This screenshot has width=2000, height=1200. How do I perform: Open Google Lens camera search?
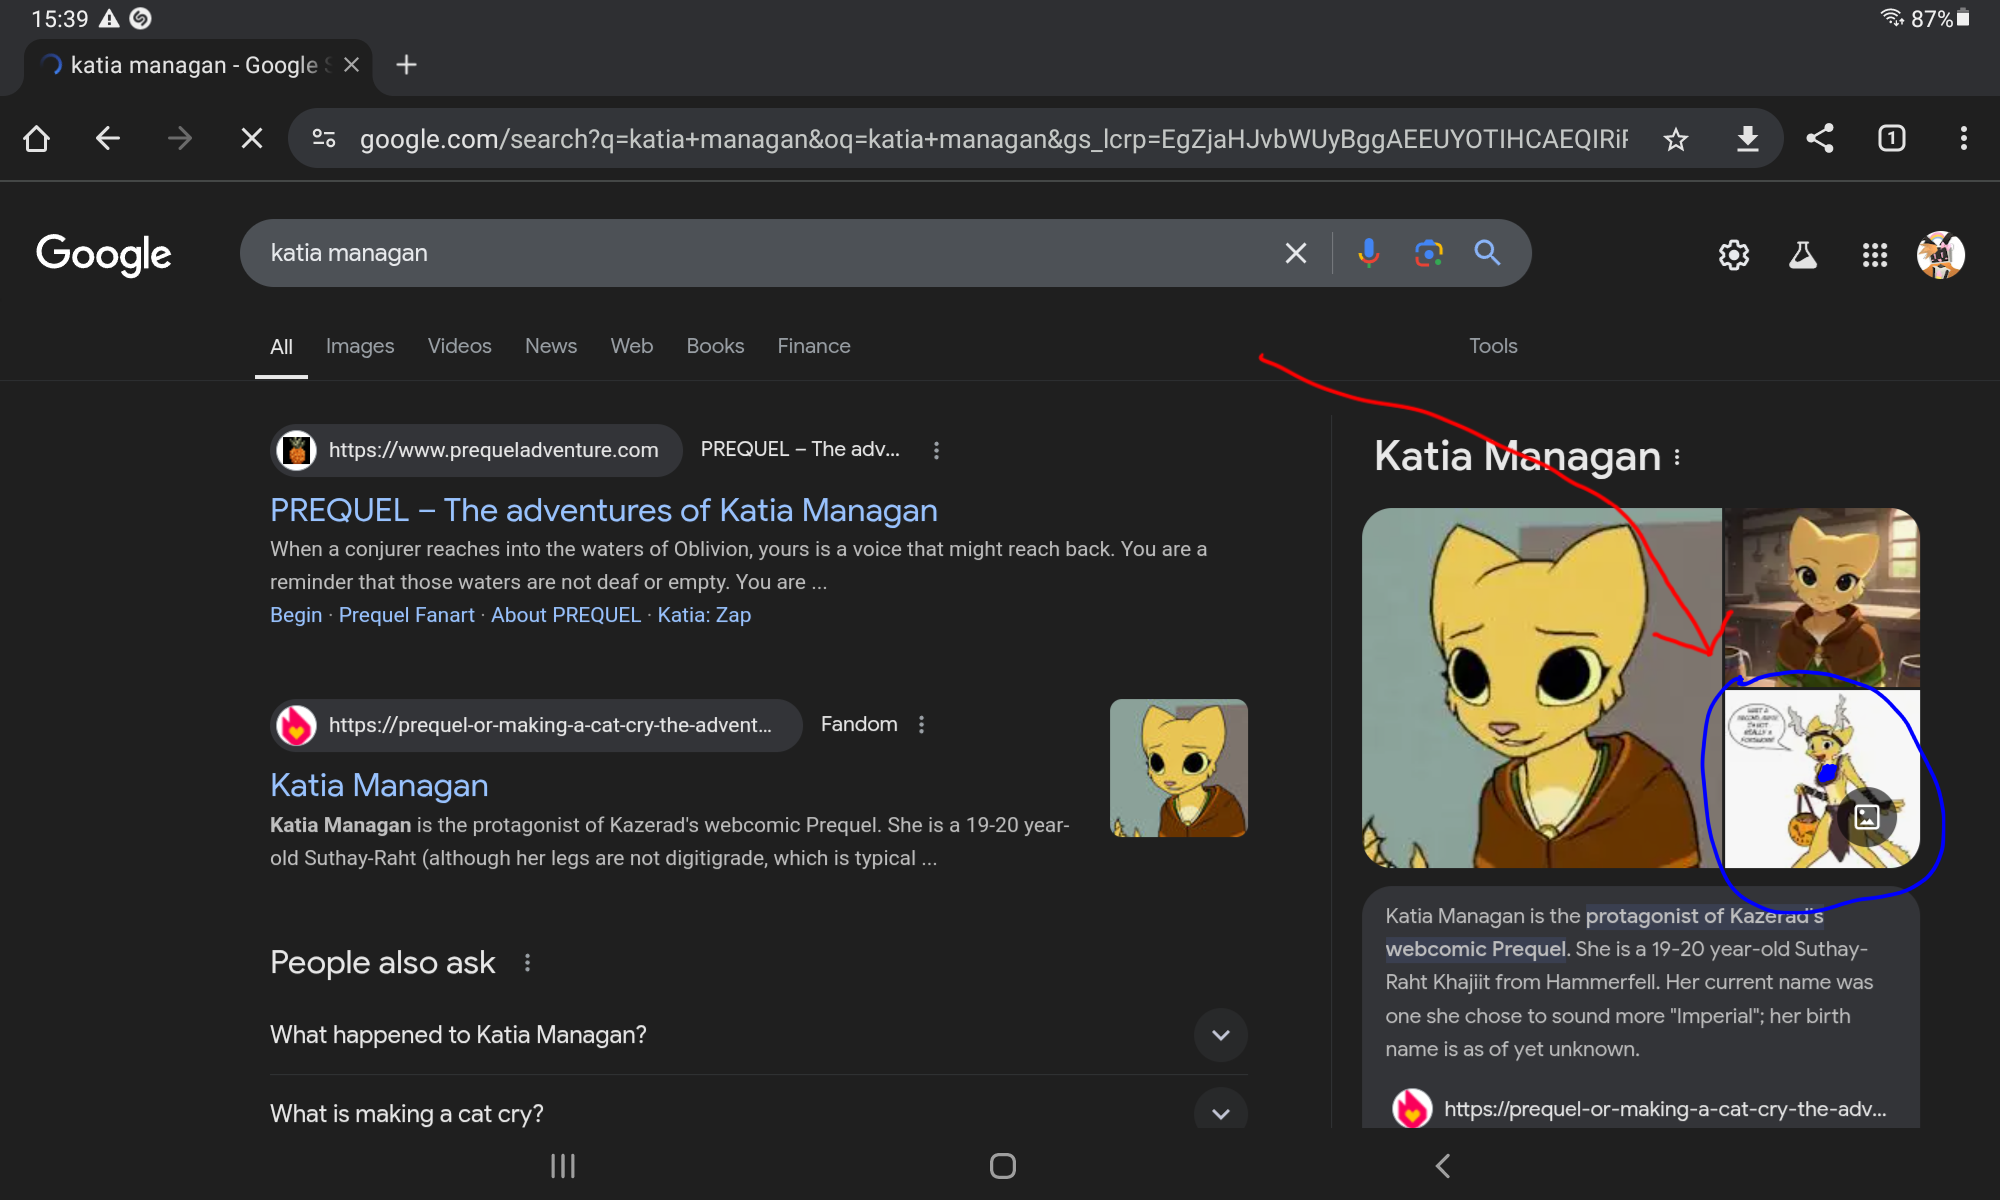coord(1429,253)
